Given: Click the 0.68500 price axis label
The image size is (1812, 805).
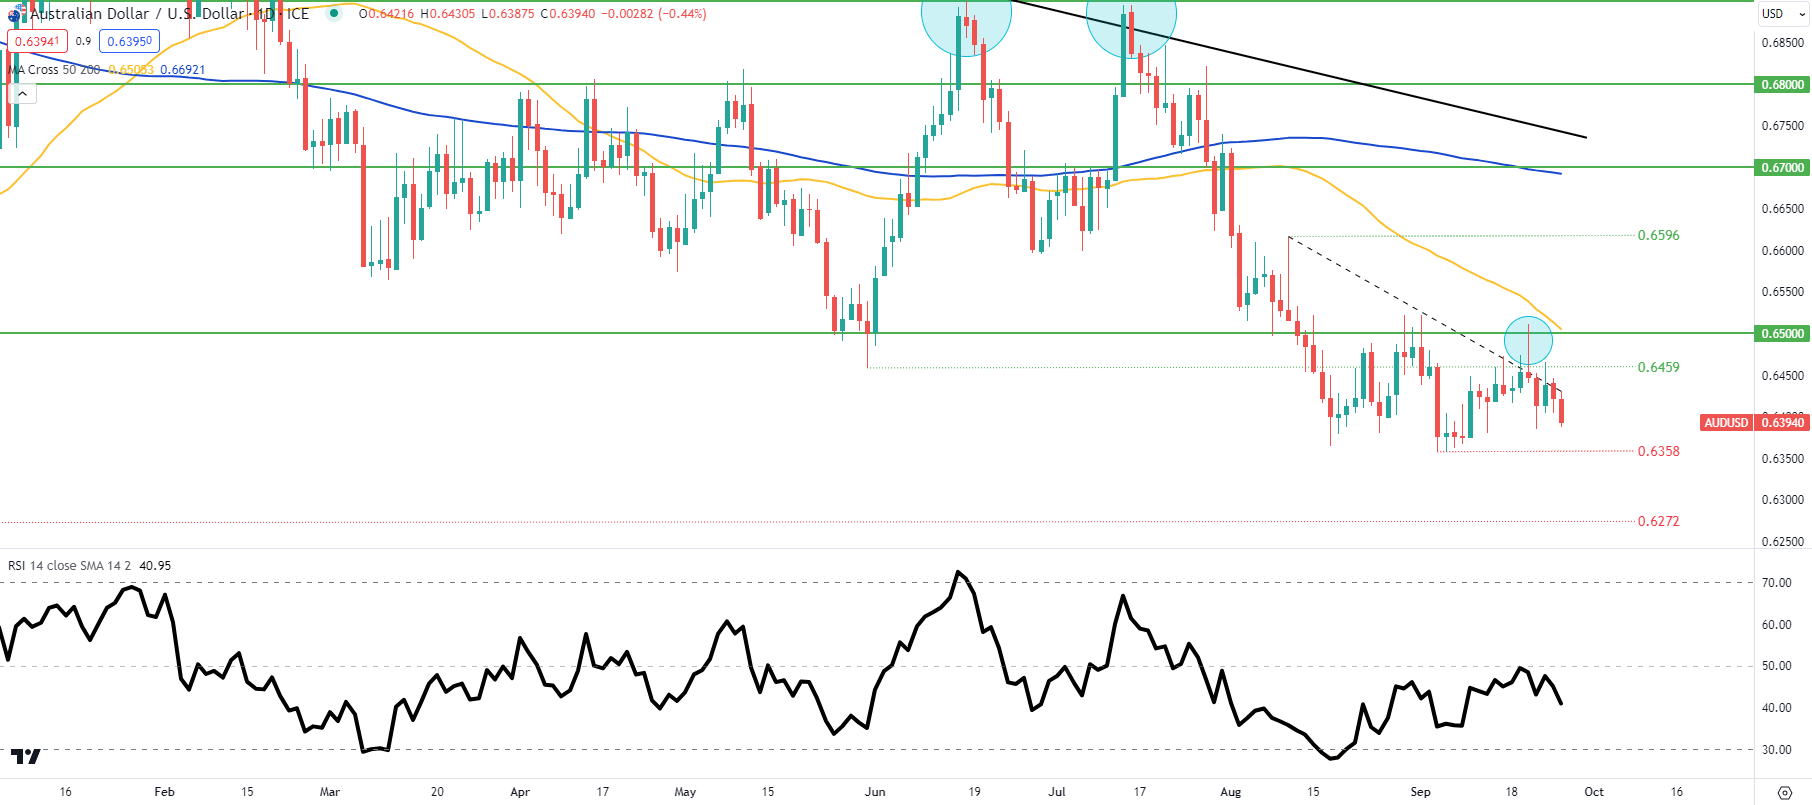Looking at the screenshot, I should 1783,43.
